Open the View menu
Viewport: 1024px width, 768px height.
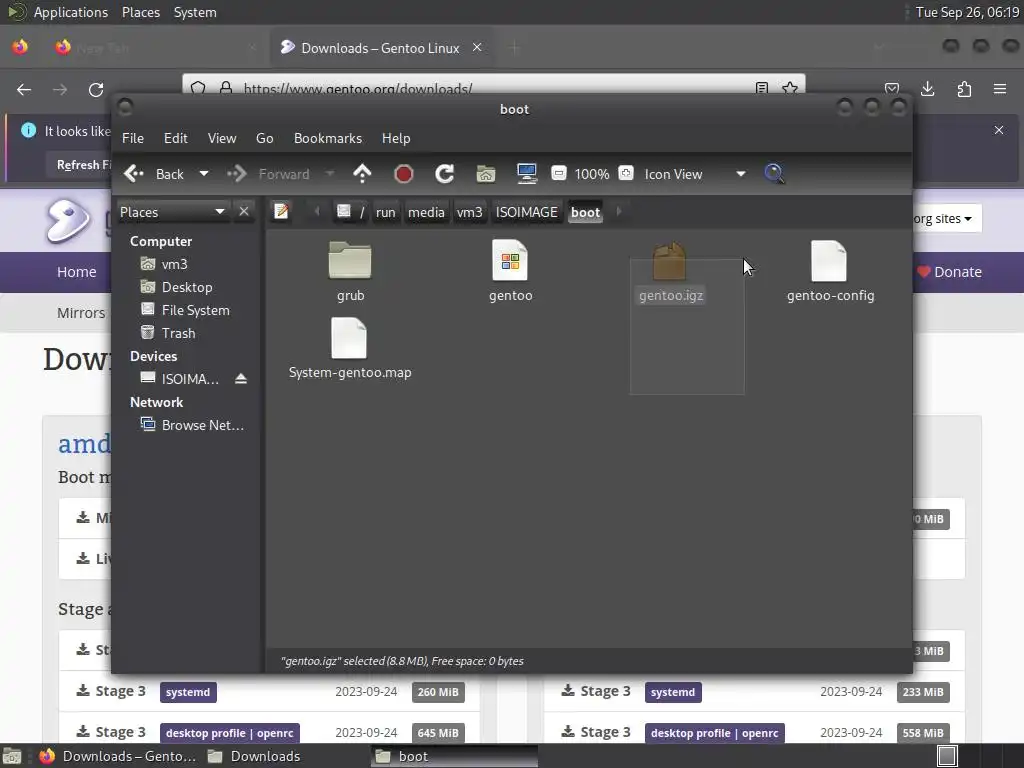(x=222, y=138)
